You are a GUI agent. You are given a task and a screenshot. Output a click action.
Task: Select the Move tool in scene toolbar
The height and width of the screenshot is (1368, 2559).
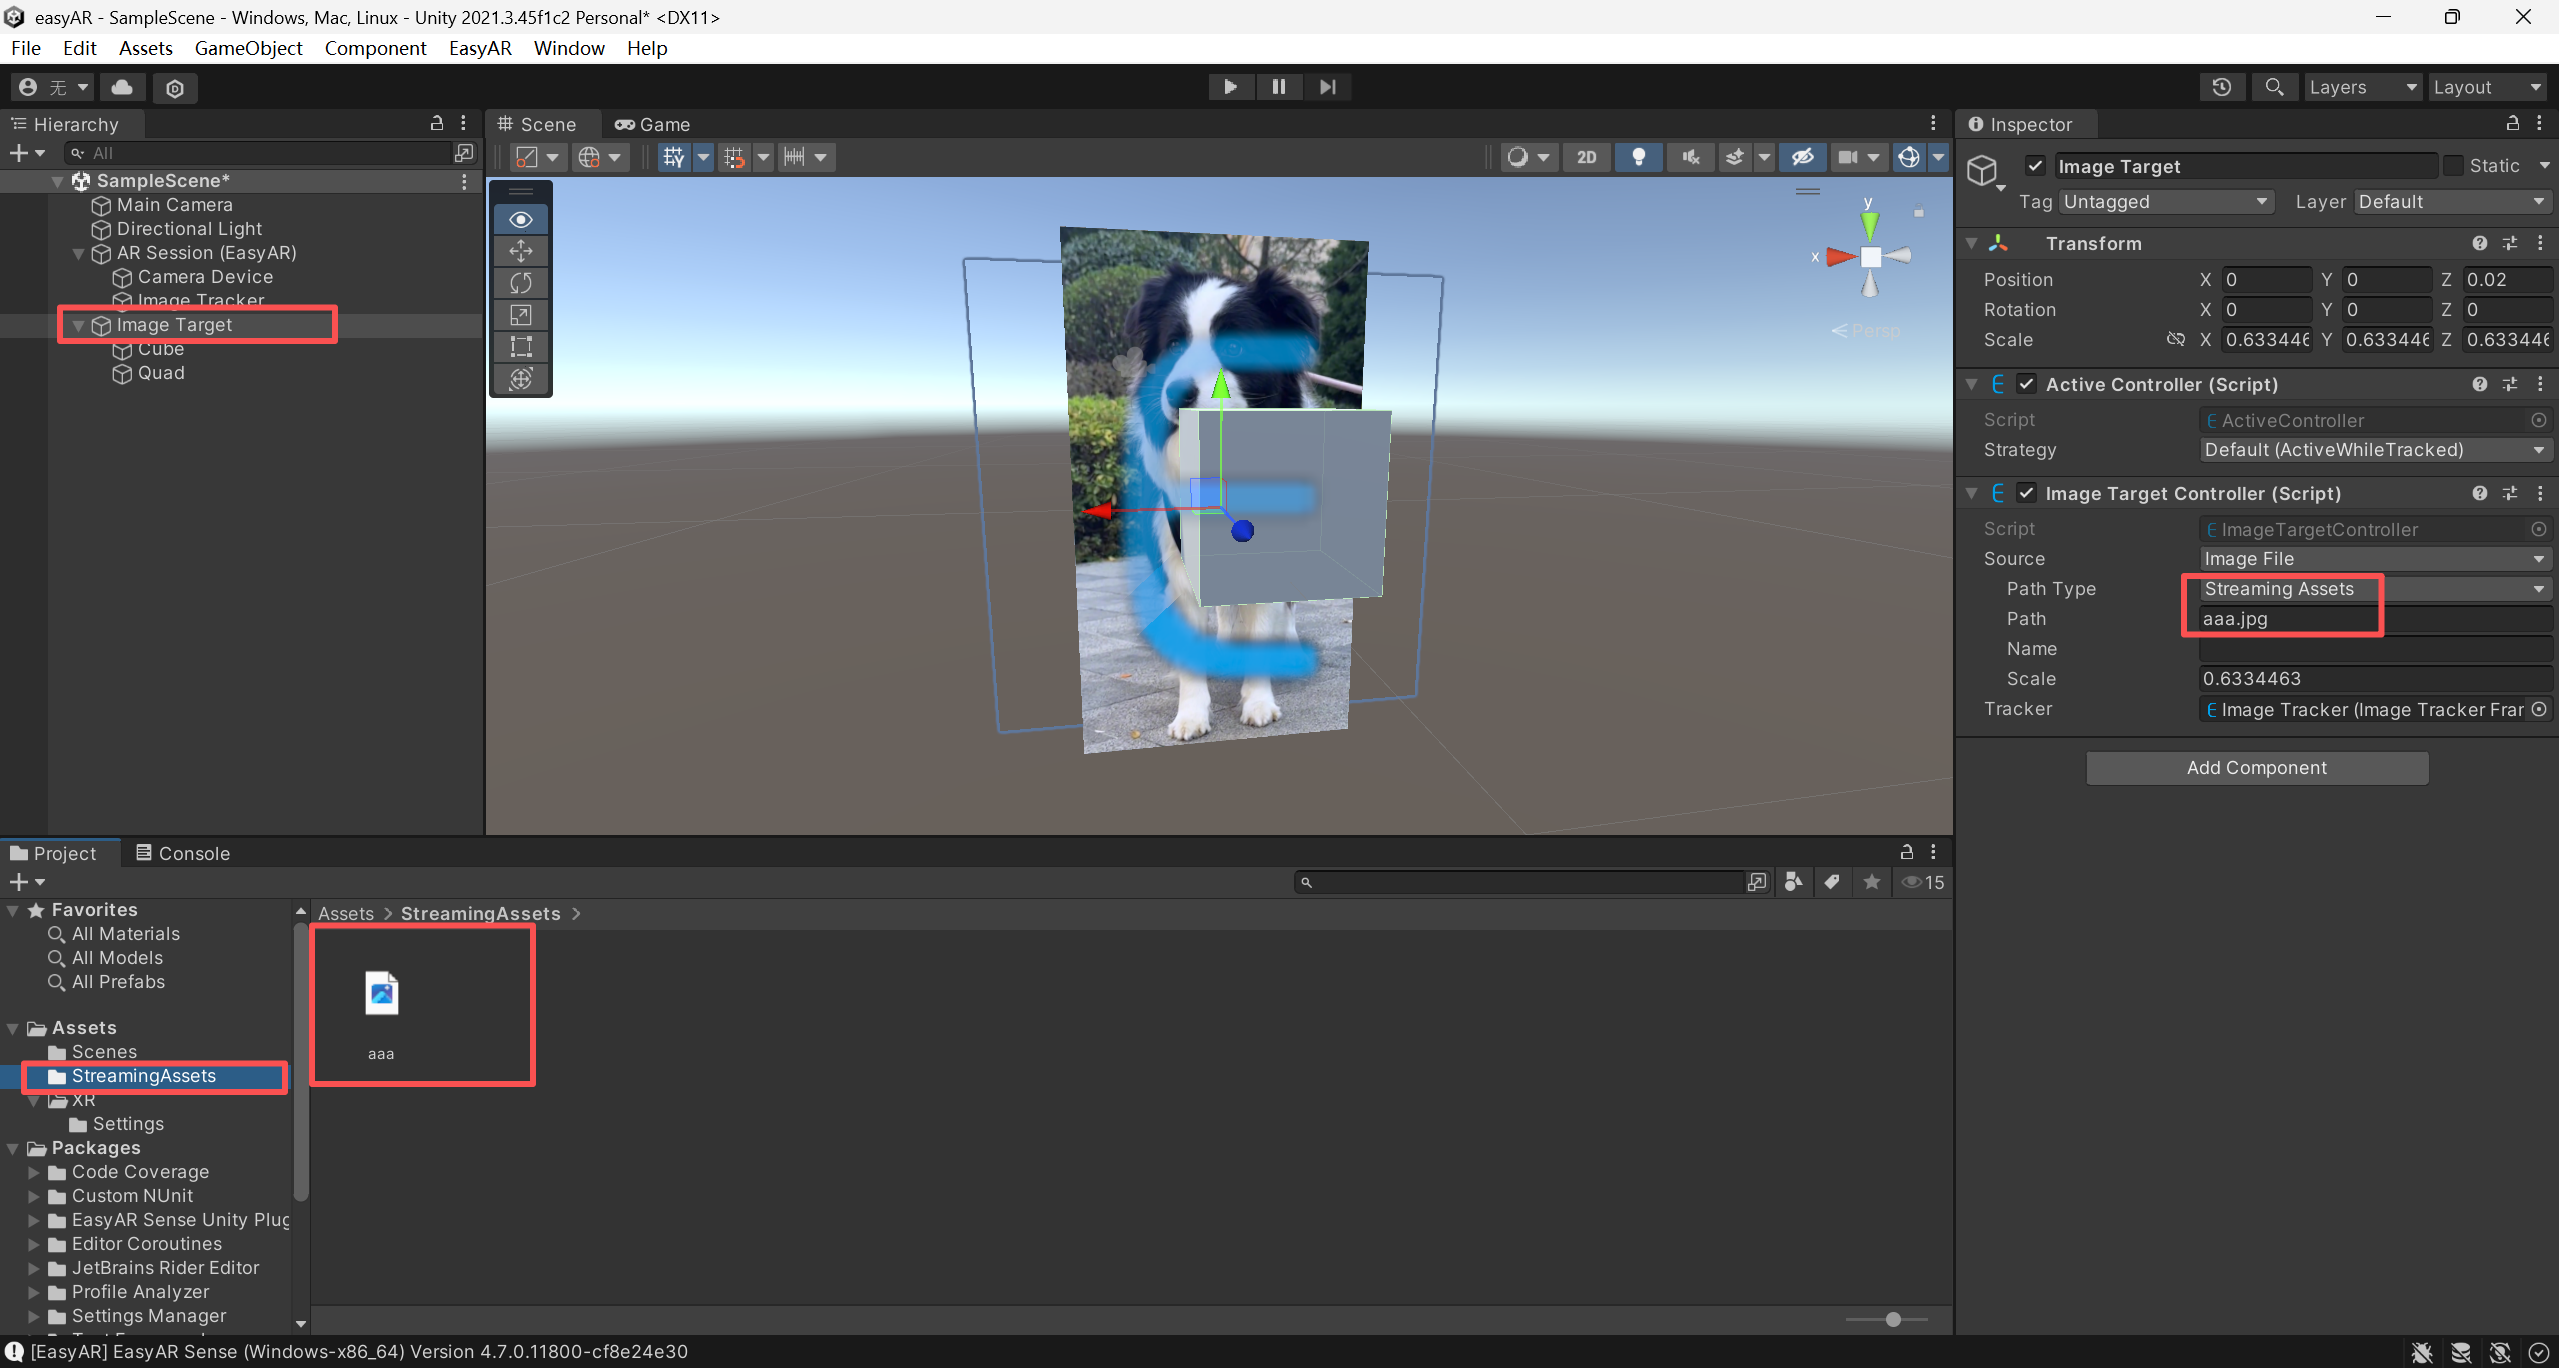point(521,251)
